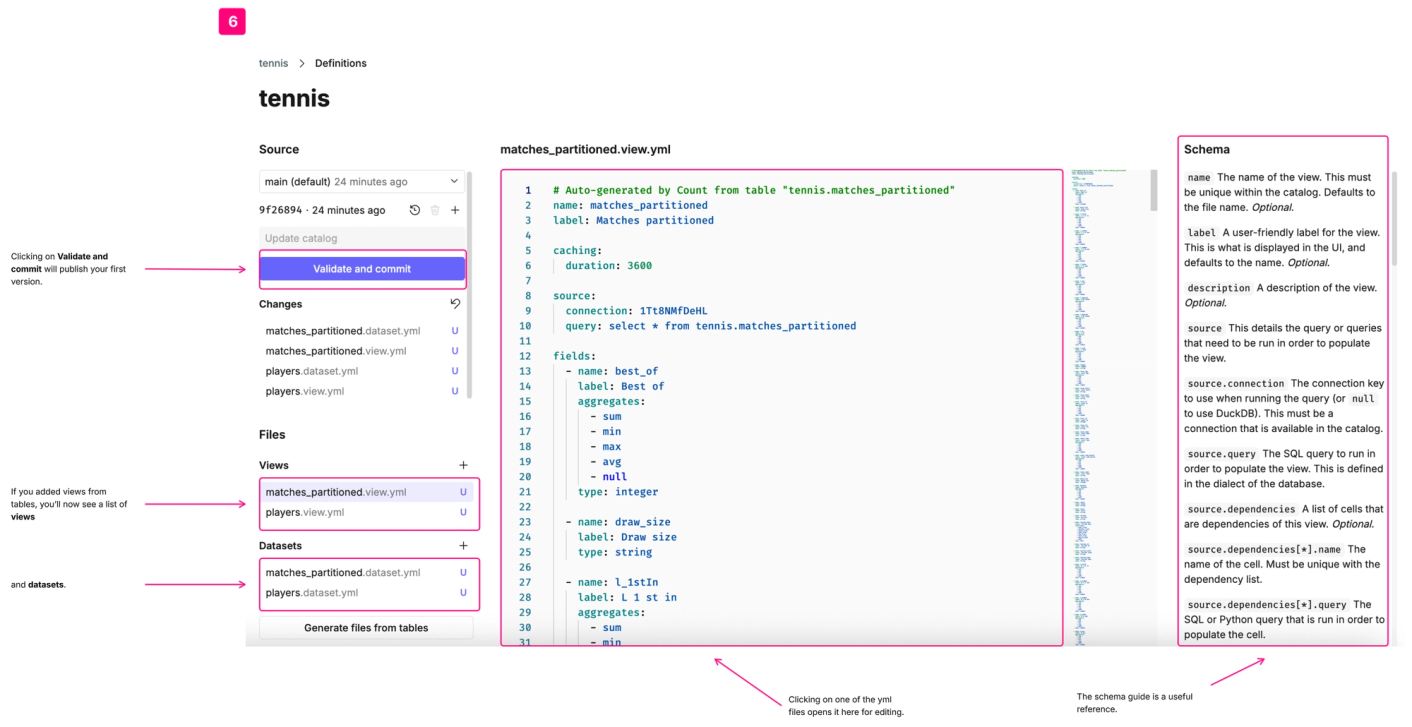
Task: Add a new dataset with the Datasets plus
Action: 463,546
